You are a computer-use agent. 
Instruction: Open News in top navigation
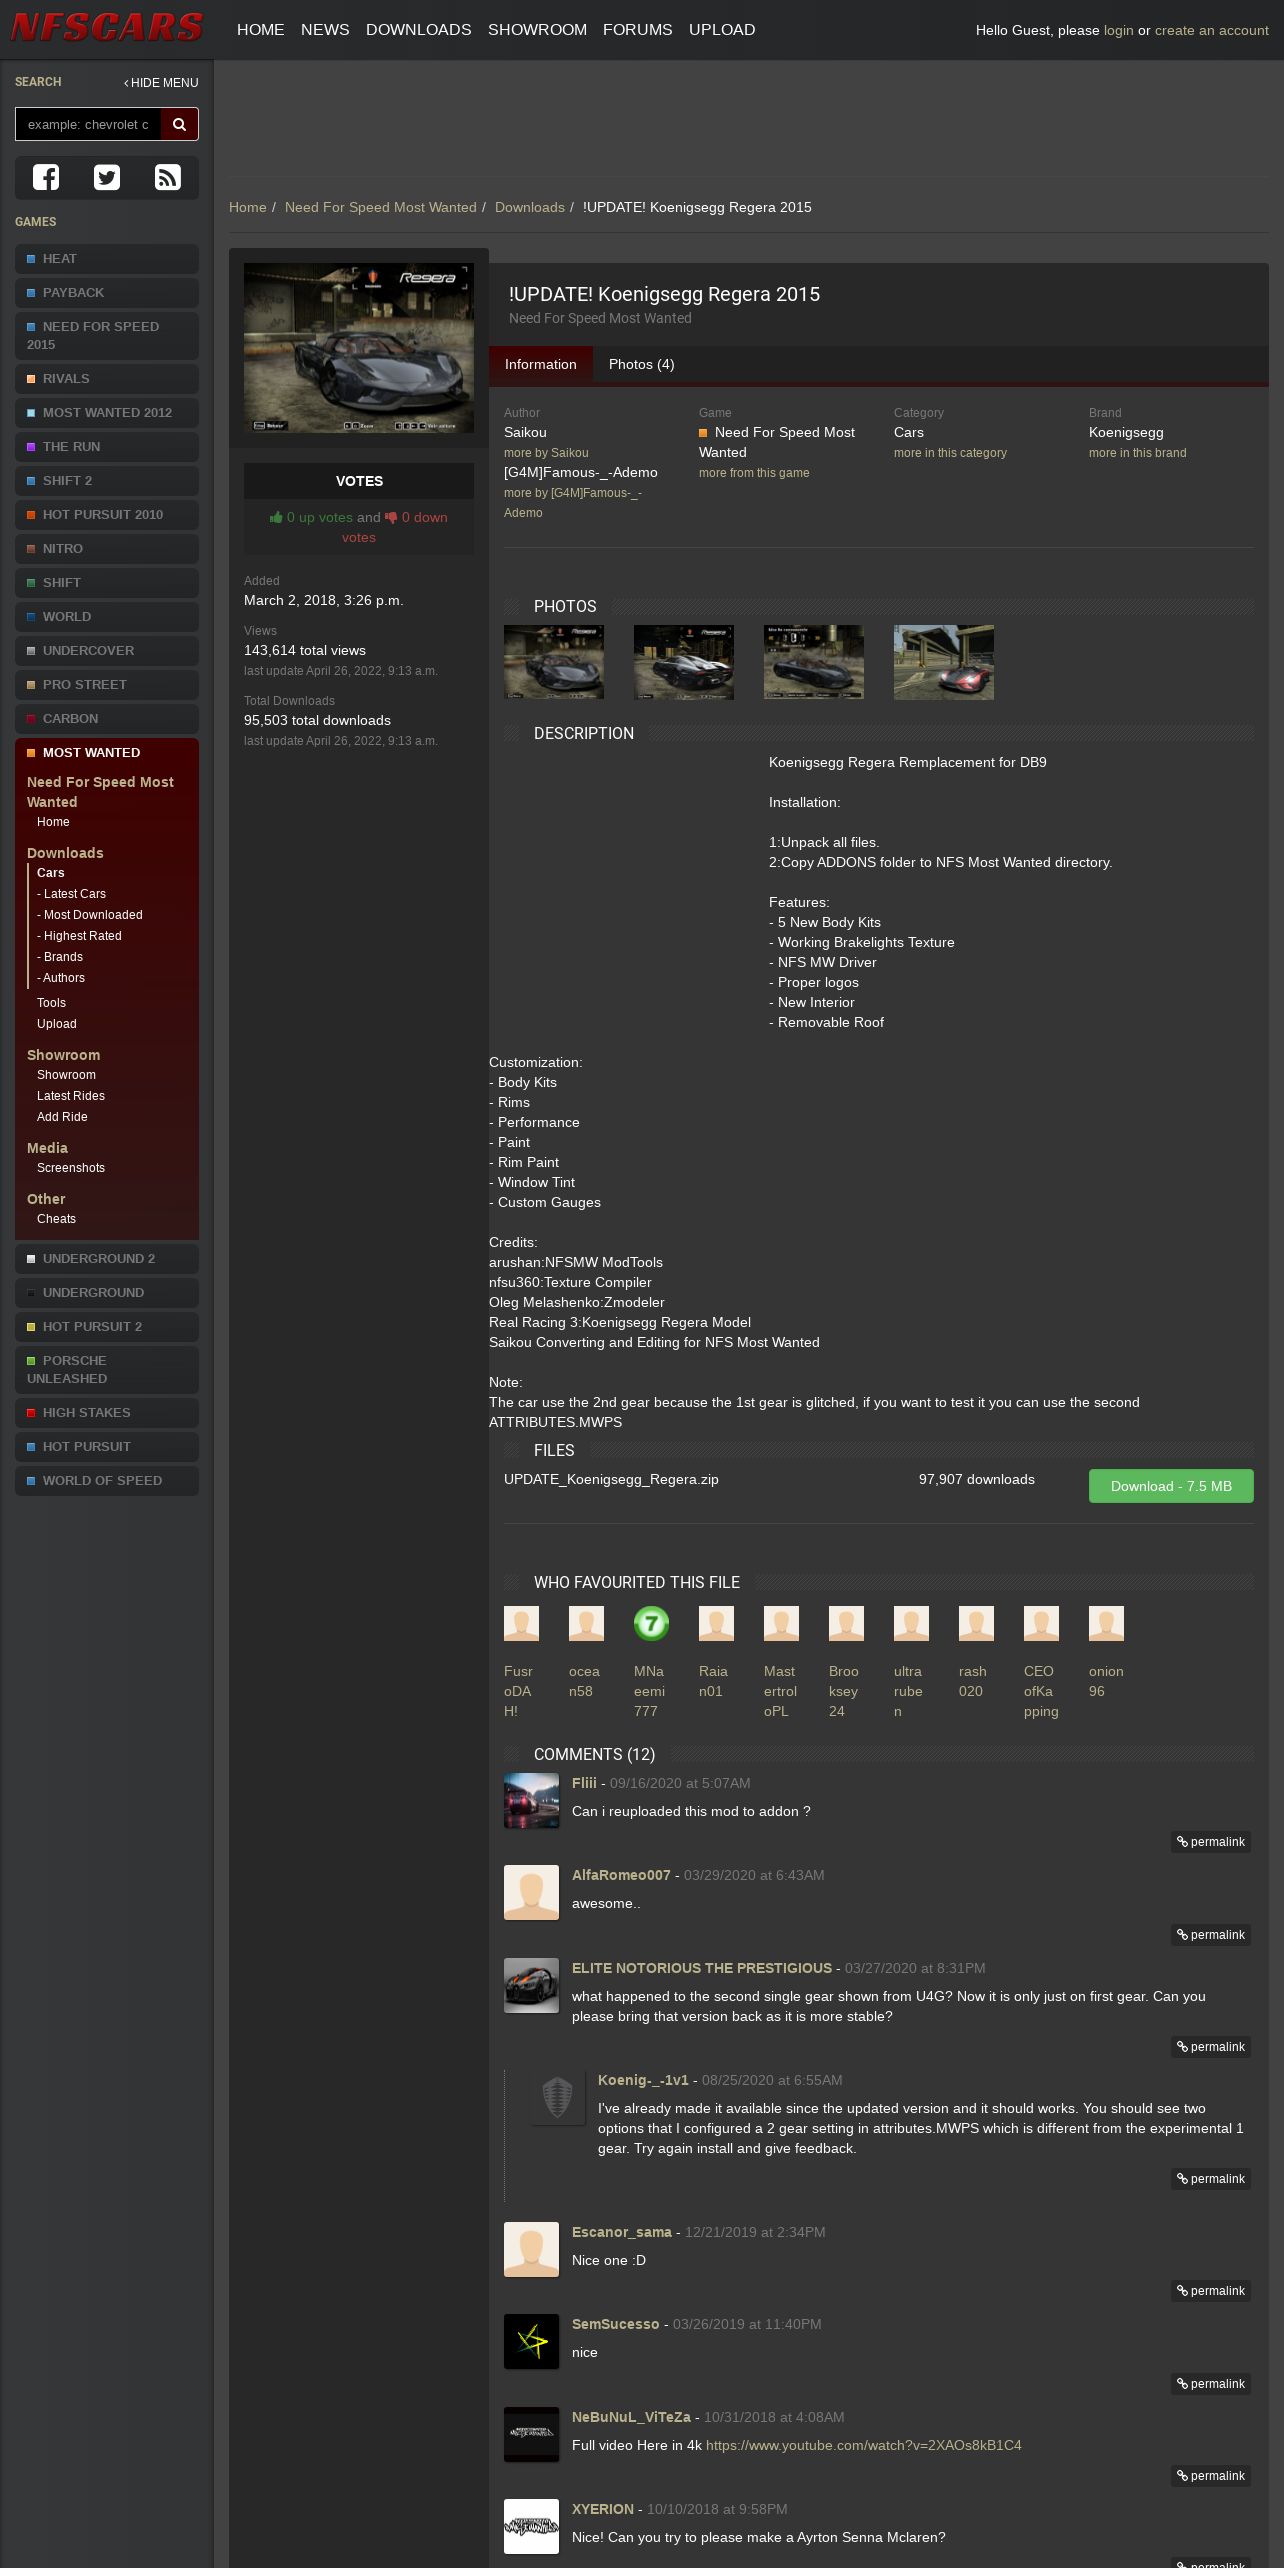[325, 30]
